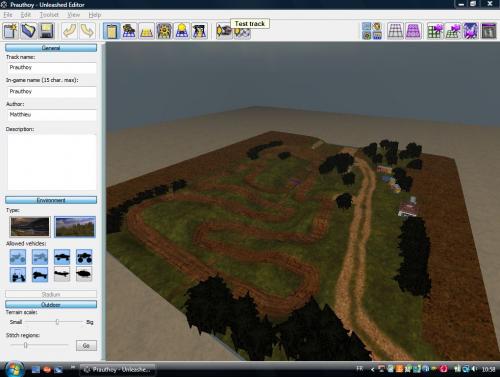This screenshot has height=377, width=500.
Task: Click the Test track icon
Action: click(242, 32)
